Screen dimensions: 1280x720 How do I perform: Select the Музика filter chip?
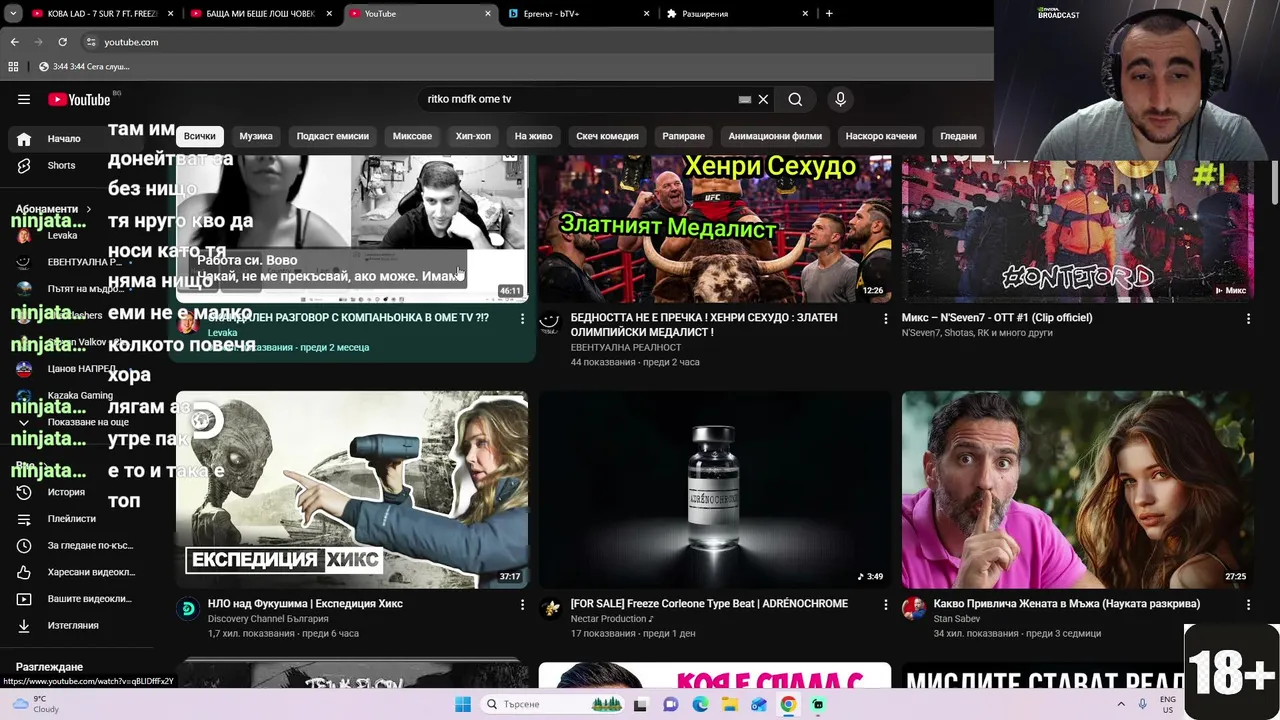click(256, 136)
